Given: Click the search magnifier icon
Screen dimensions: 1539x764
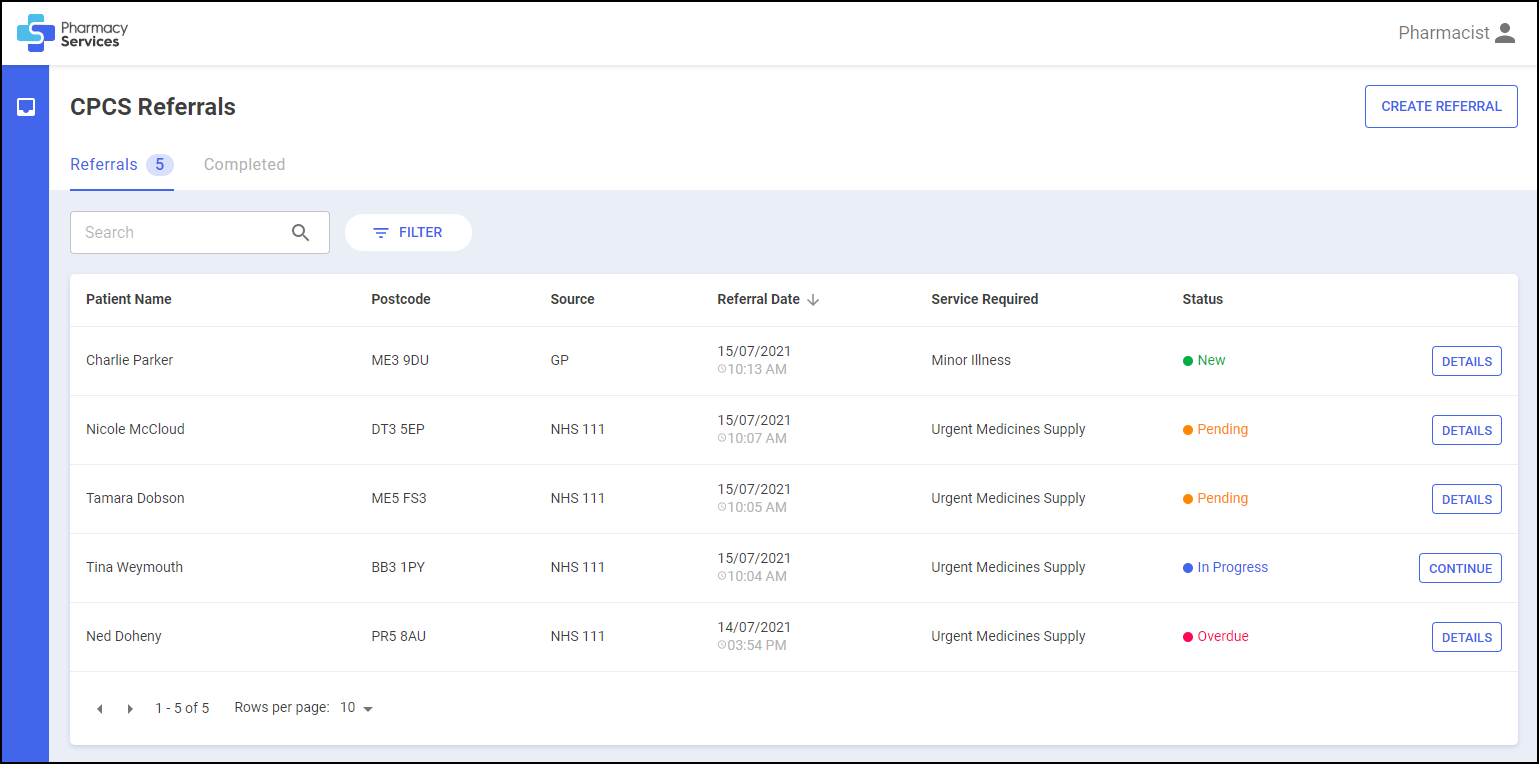Looking at the screenshot, I should tap(301, 233).
